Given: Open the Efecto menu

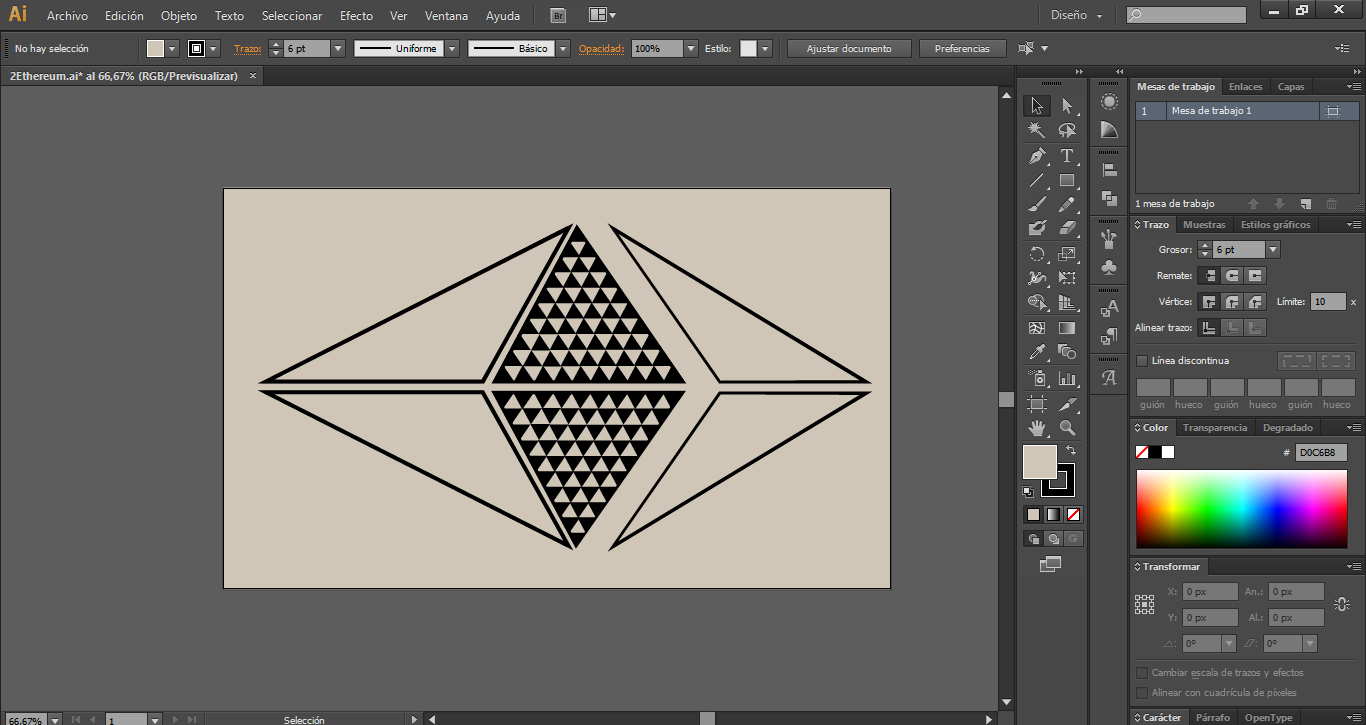Looking at the screenshot, I should tap(356, 16).
